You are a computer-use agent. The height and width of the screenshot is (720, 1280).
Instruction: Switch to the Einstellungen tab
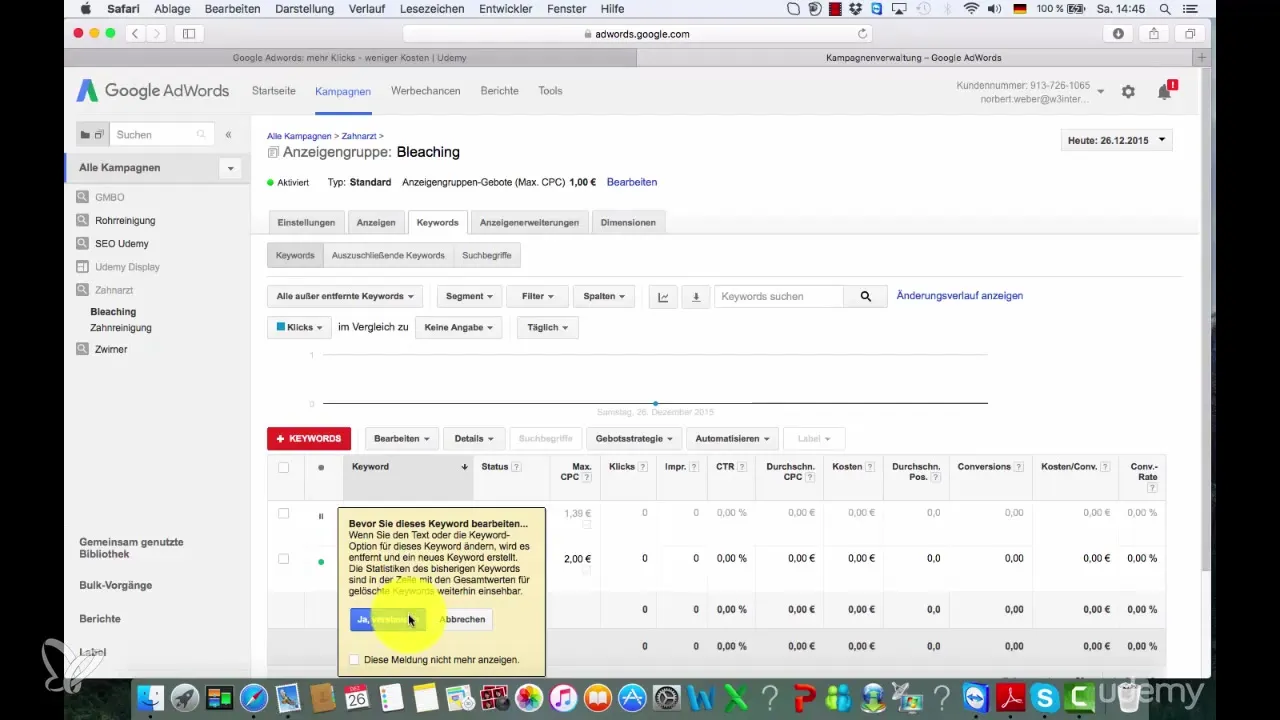click(306, 222)
